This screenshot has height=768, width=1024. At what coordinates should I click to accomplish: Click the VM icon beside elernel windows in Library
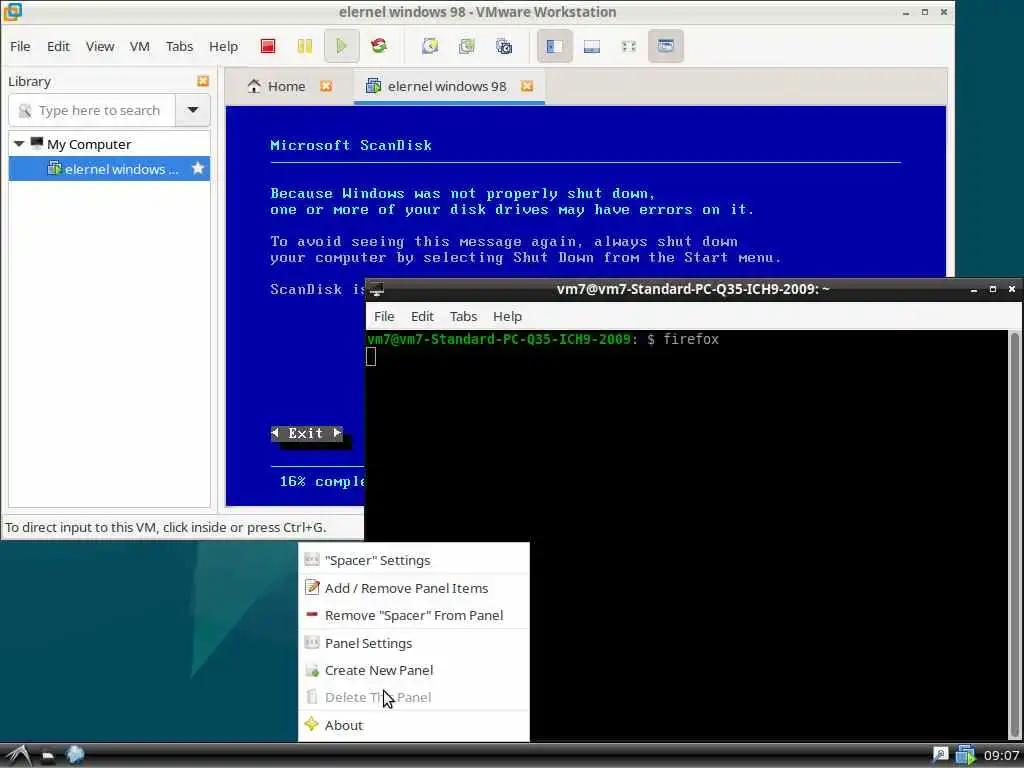tap(55, 168)
